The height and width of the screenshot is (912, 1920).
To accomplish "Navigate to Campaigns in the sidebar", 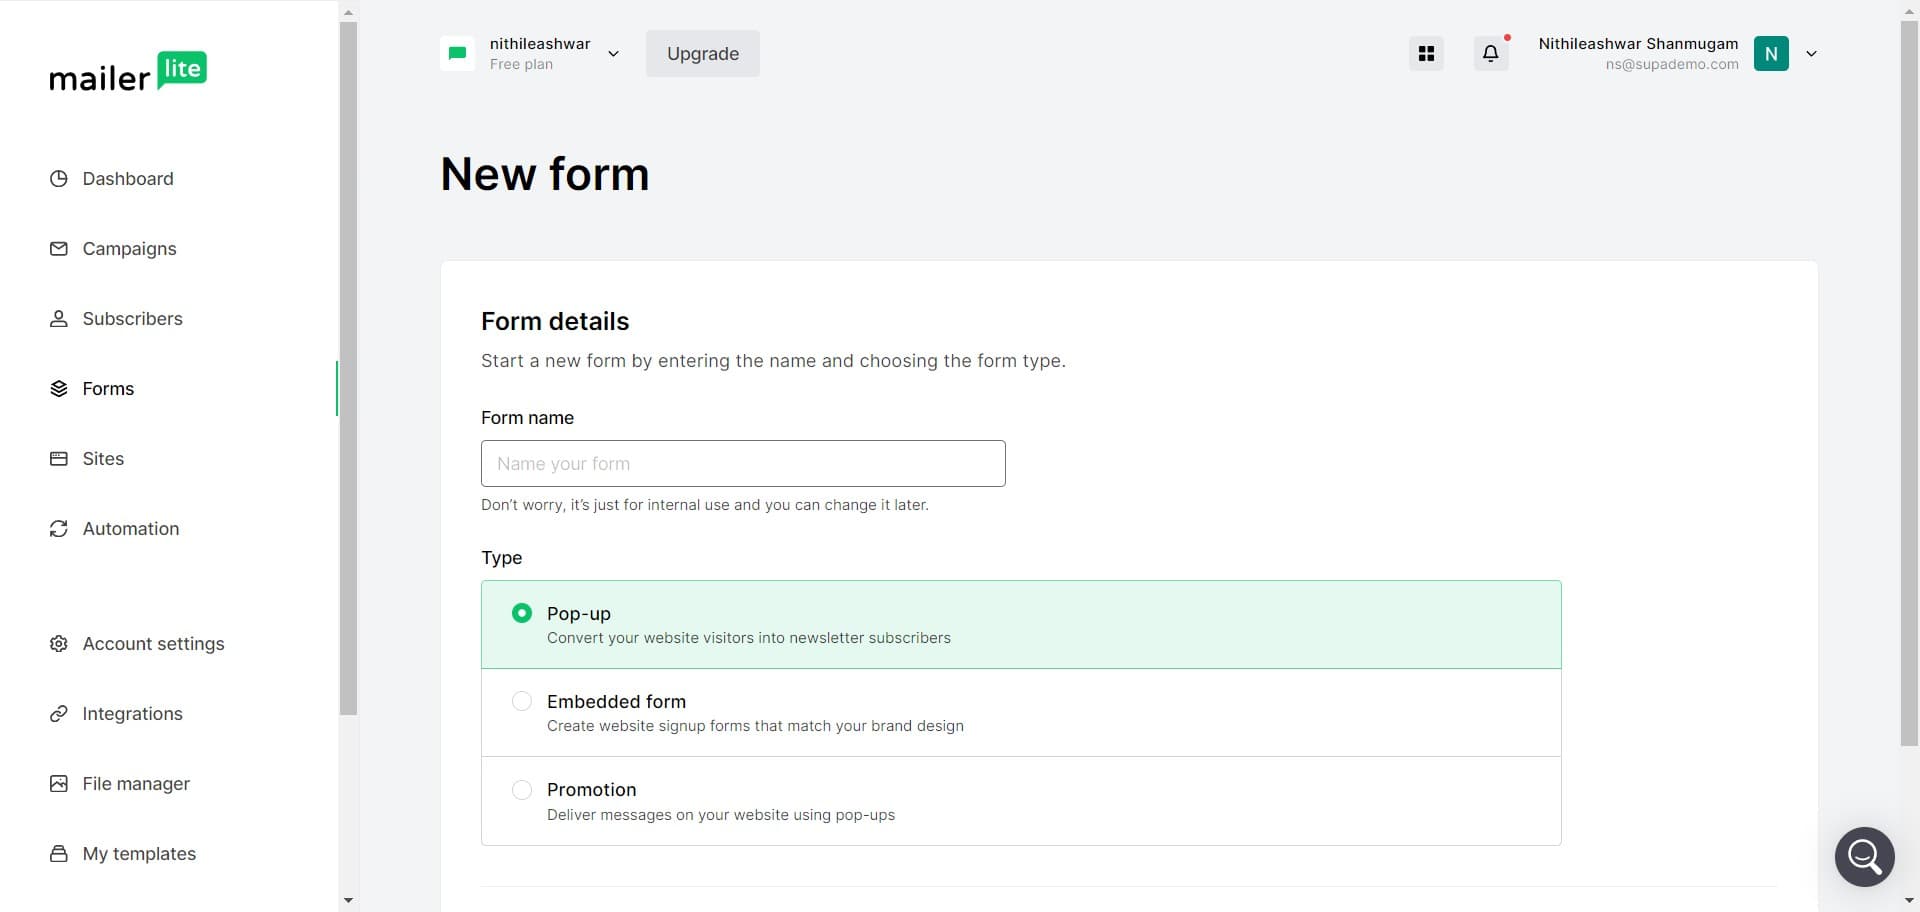I will [129, 248].
